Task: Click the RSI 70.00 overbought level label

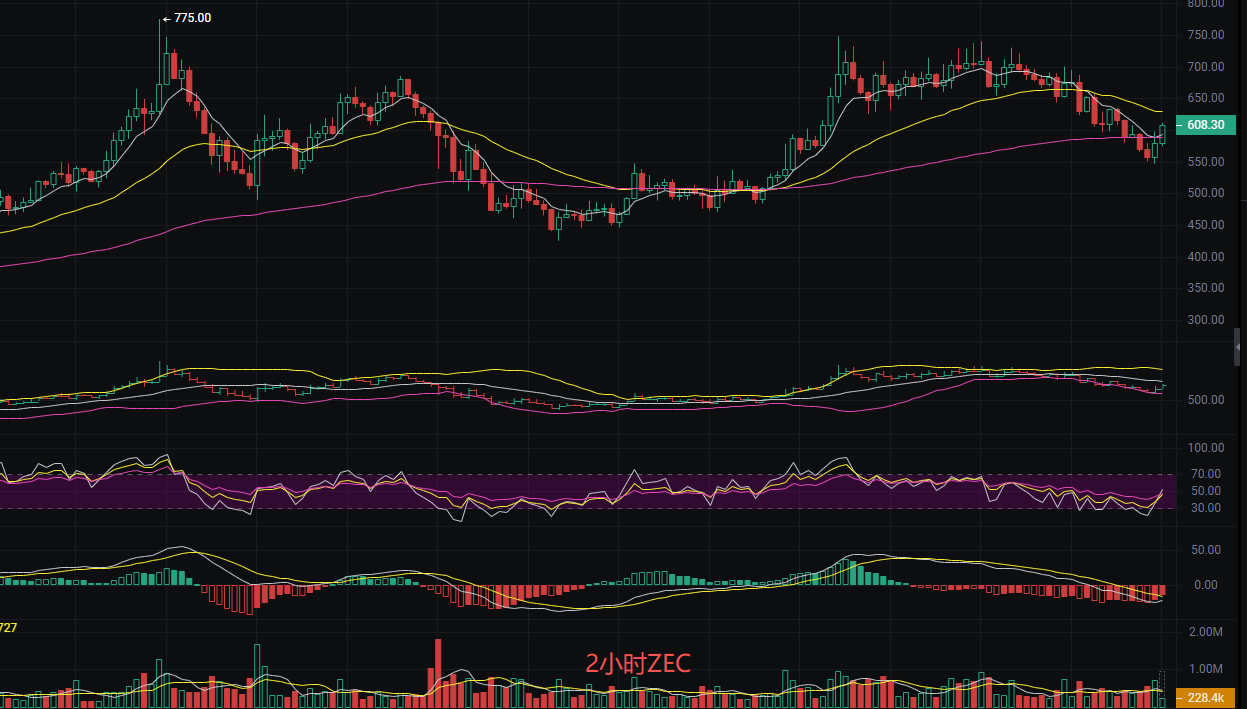Action: pos(1205,474)
